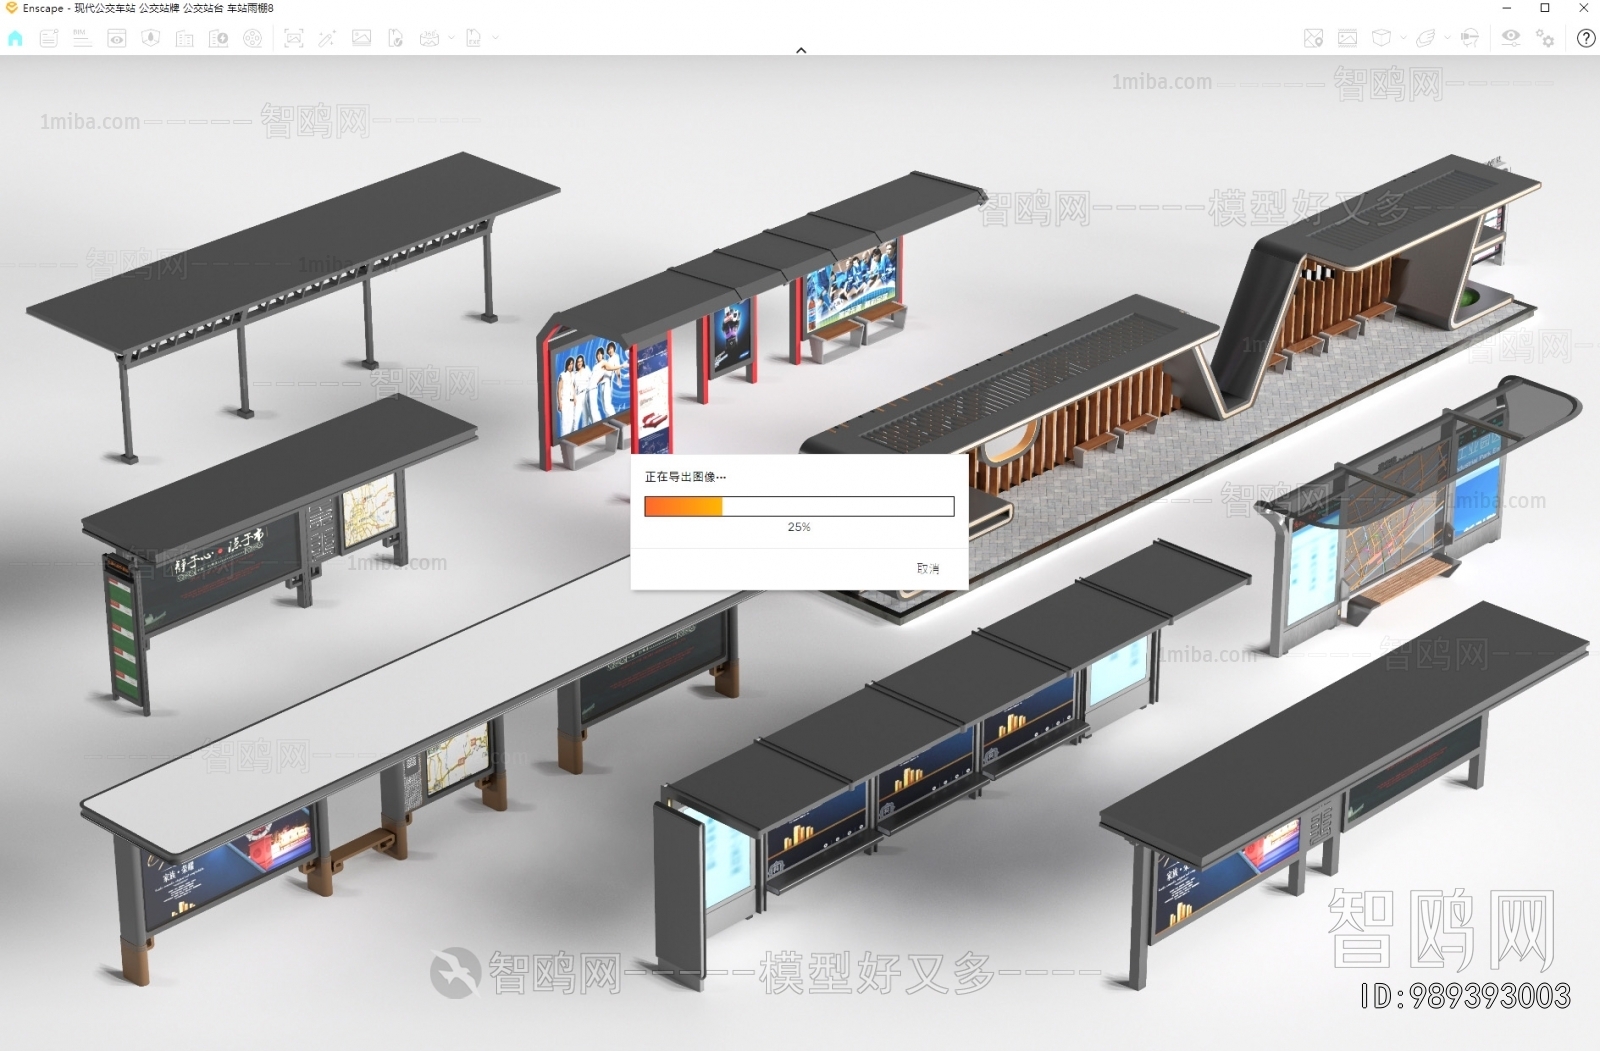The image size is (1600, 1051).
Task: Open the site context map-pin icon
Action: click(1313, 38)
